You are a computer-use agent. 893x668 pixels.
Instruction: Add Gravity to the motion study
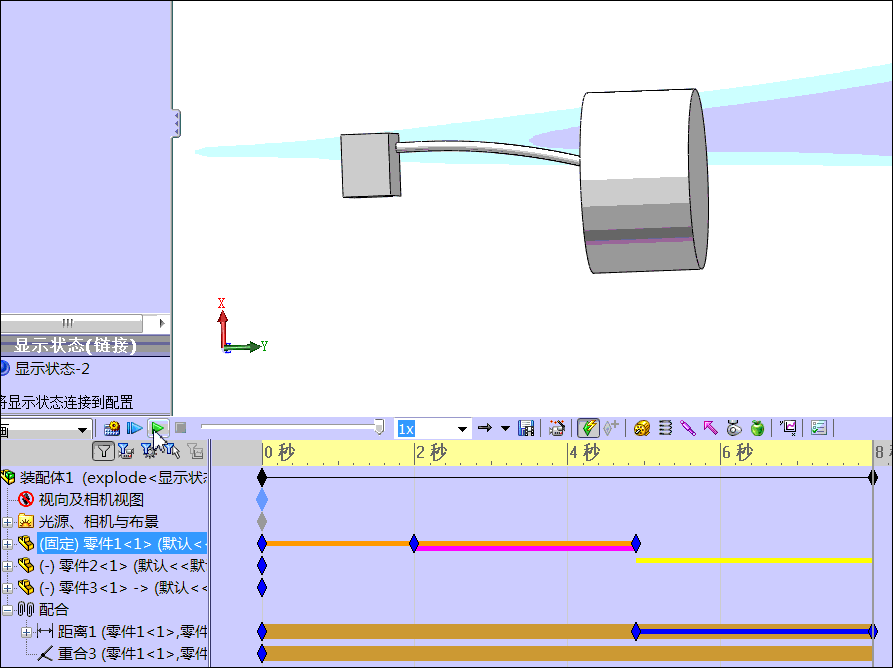[756, 428]
